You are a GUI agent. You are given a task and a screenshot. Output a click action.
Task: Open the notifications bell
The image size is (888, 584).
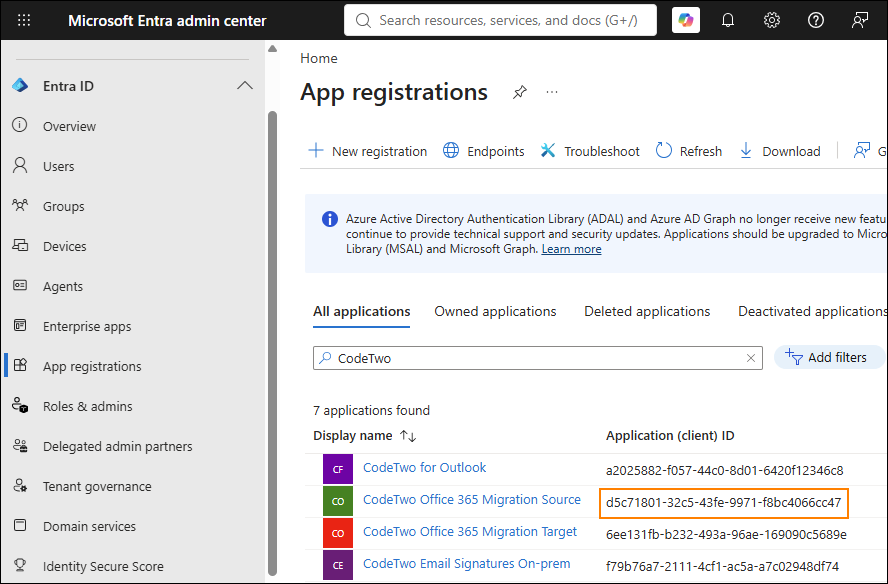[x=728, y=20]
